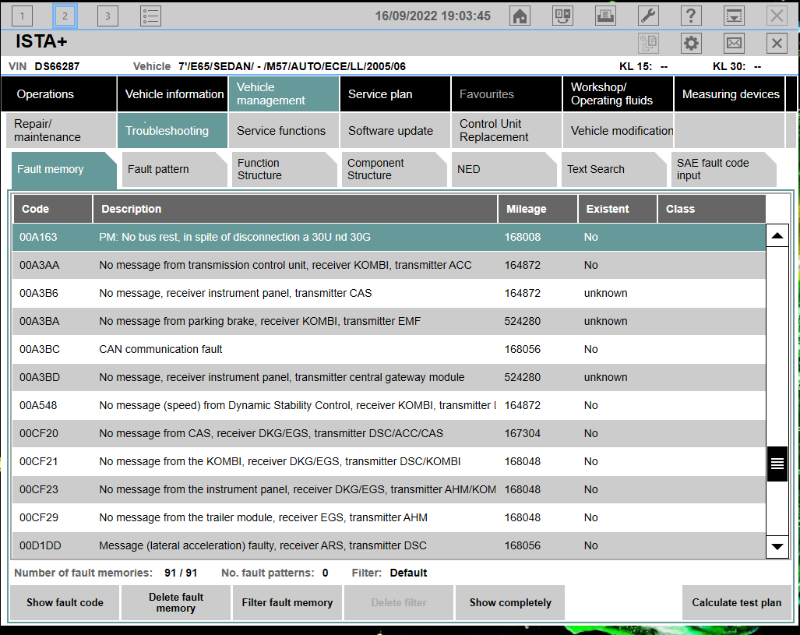
Task: Open the vehicle connection manager icon
Action: (x=562, y=16)
